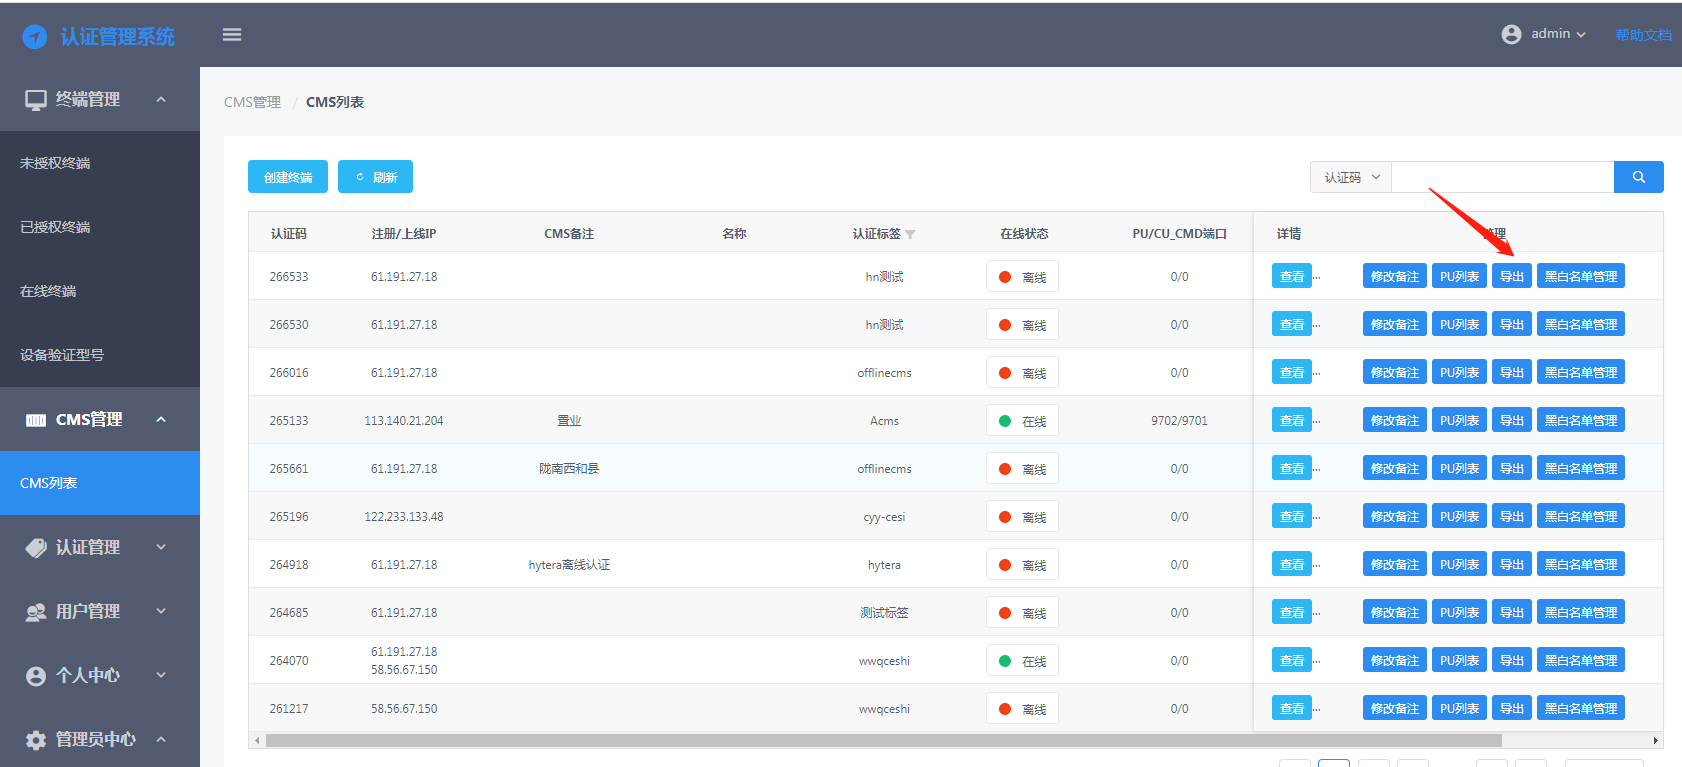Click the 创建终端 button
Image resolution: width=1682 pixels, height=767 pixels.
[288, 177]
